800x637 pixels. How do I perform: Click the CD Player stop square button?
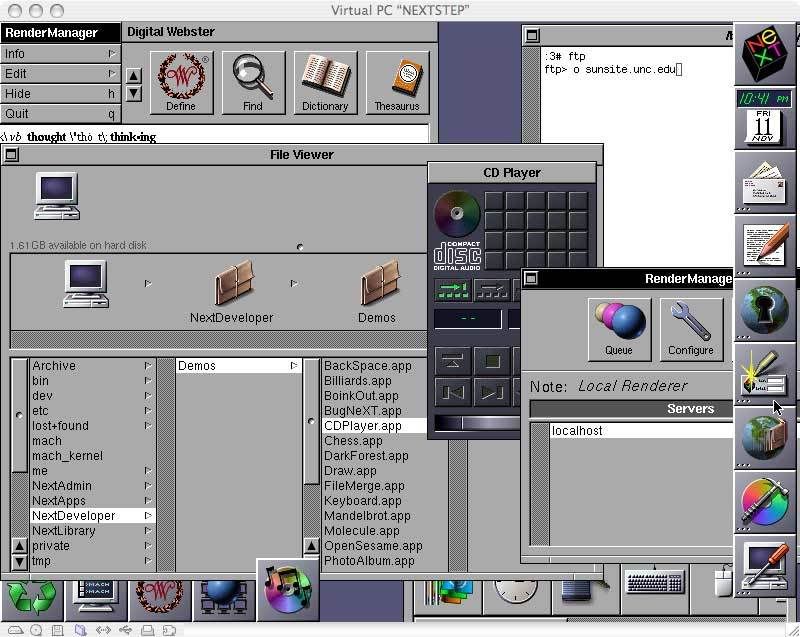tap(492, 362)
